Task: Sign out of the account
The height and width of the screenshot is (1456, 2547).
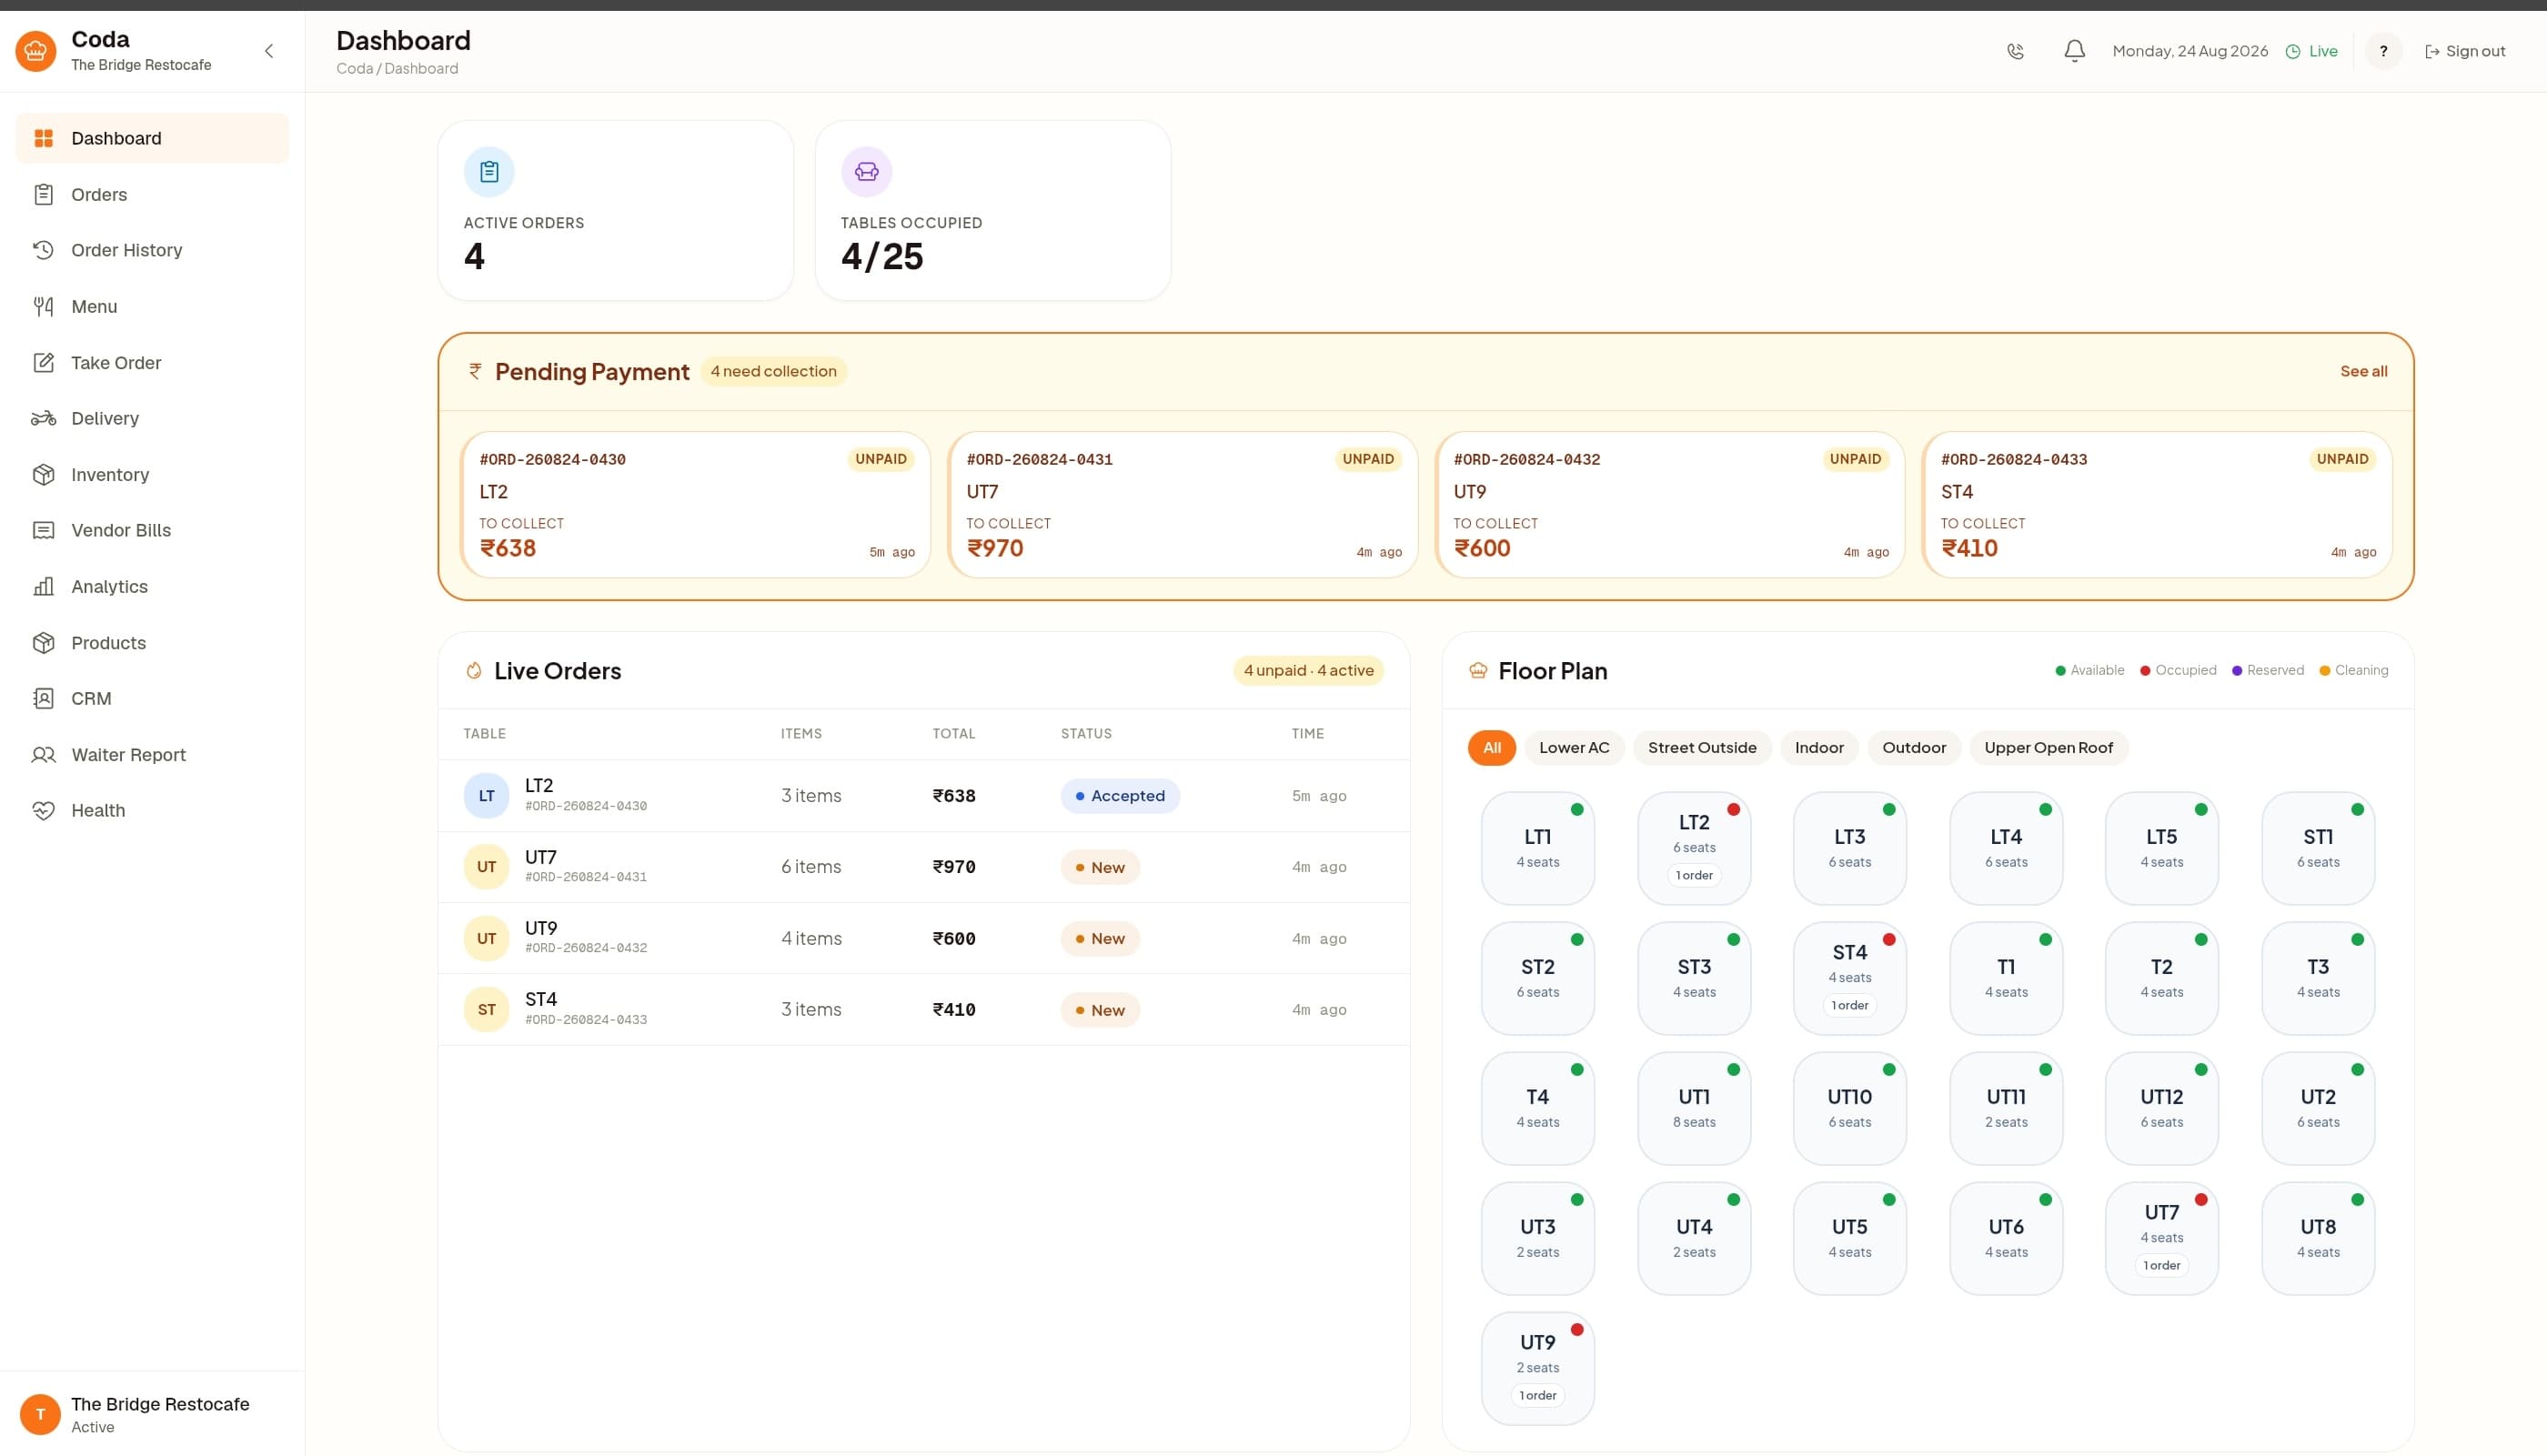Action: (2465, 51)
